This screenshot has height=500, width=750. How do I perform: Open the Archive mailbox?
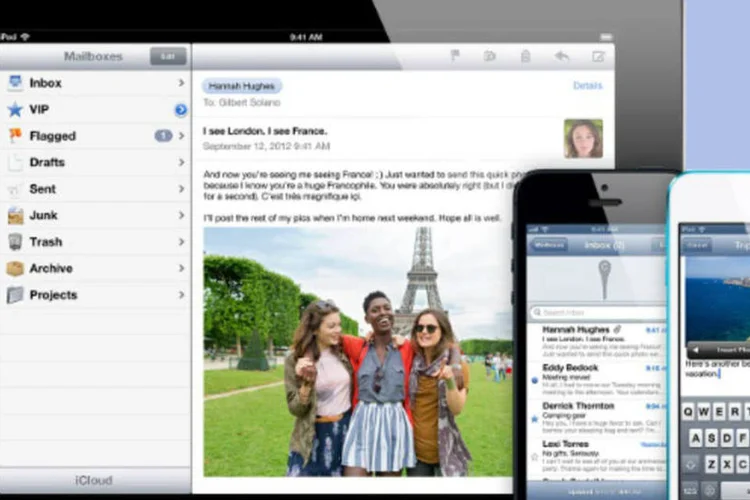point(95,268)
